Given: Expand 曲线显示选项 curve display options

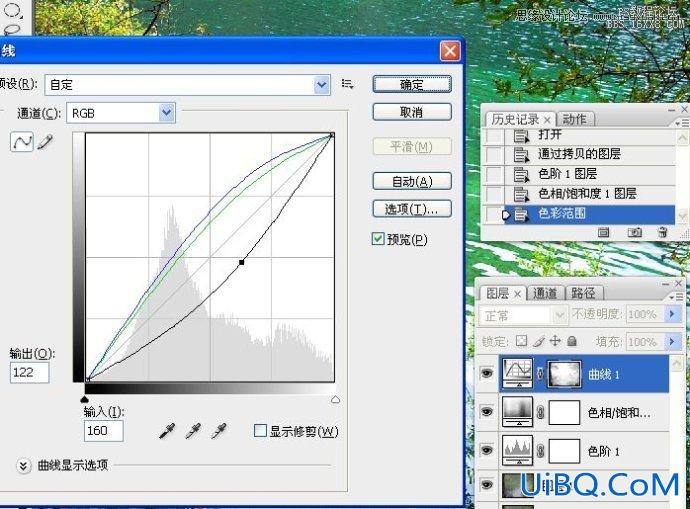Looking at the screenshot, I should 23,465.
